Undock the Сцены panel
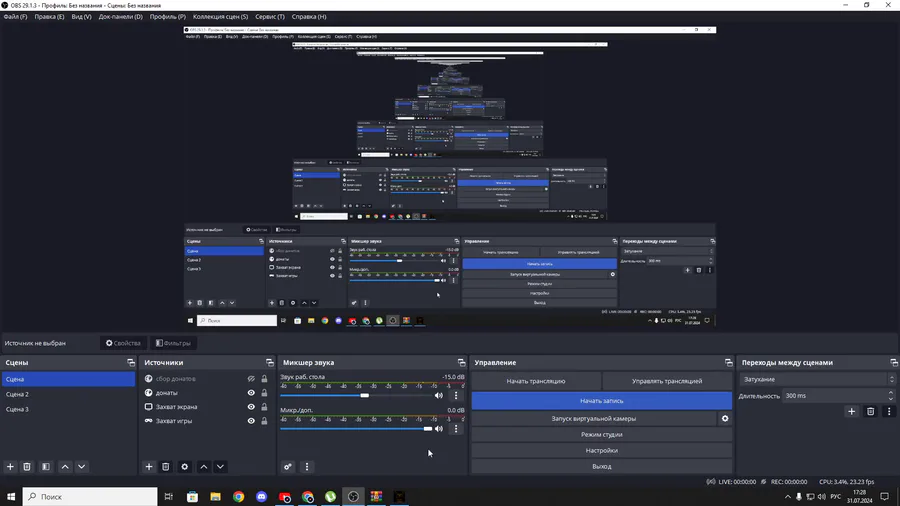Image resolution: width=900 pixels, height=506 pixels. click(131, 363)
